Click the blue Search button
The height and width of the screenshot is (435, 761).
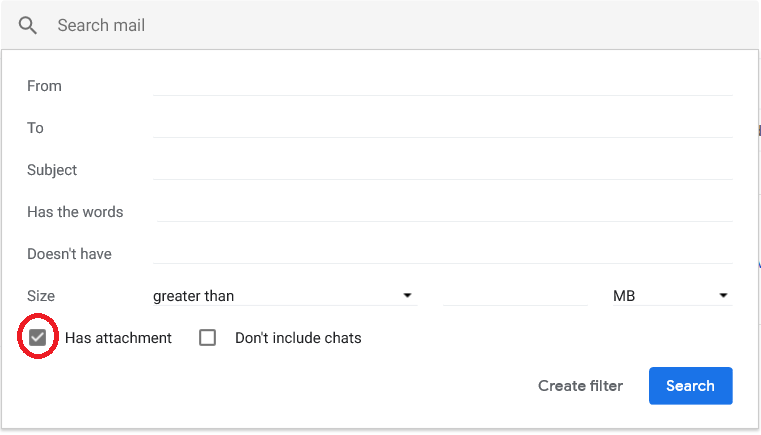(x=691, y=385)
